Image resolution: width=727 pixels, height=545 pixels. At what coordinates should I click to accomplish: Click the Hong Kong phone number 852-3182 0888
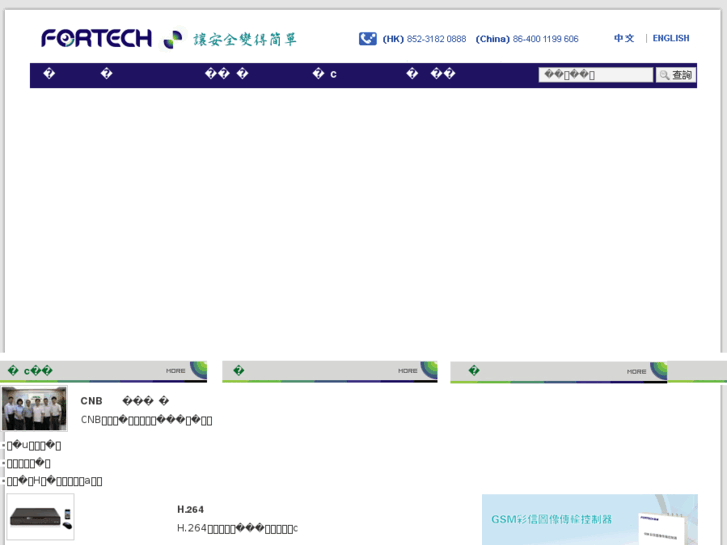point(436,39)
